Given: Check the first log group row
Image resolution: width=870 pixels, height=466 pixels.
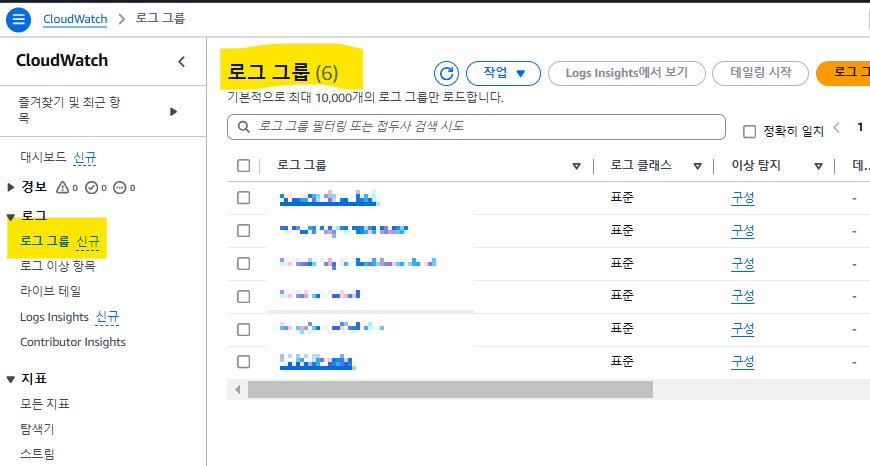Looking at the screenshot, I should click(244, 198).
